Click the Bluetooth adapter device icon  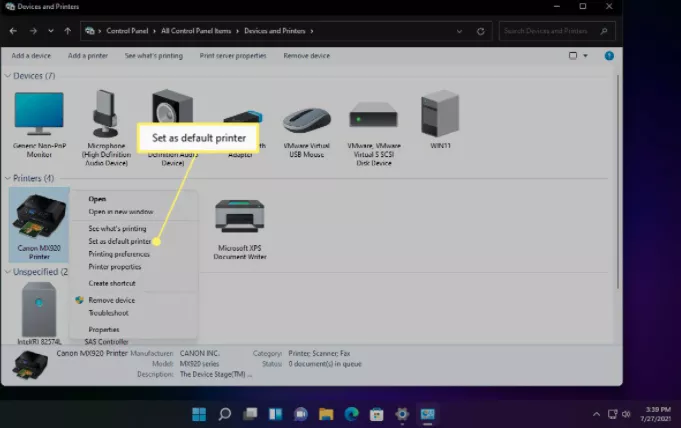[x=243, y=116]
